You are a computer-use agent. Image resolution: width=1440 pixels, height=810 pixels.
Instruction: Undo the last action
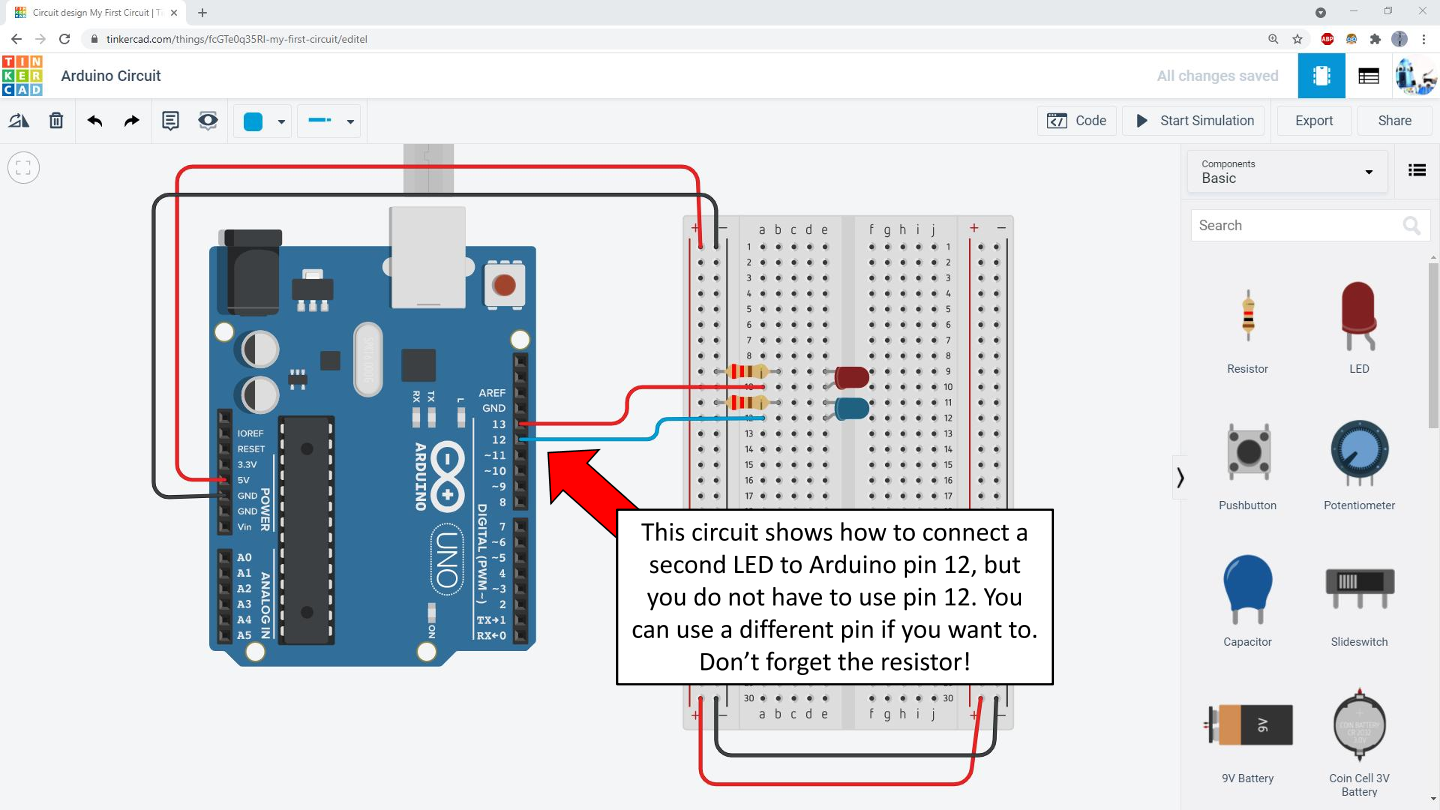(95, 121)
